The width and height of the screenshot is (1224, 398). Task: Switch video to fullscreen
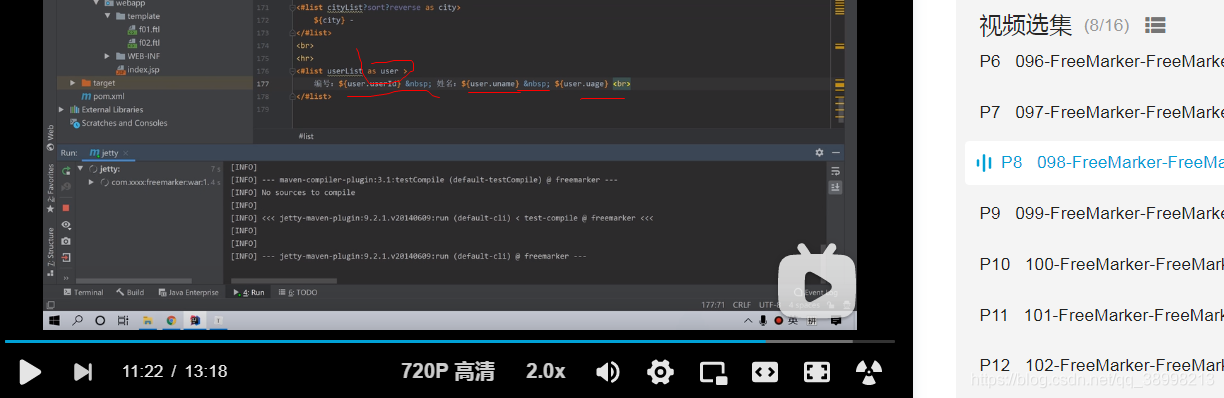tap(817, 372)
